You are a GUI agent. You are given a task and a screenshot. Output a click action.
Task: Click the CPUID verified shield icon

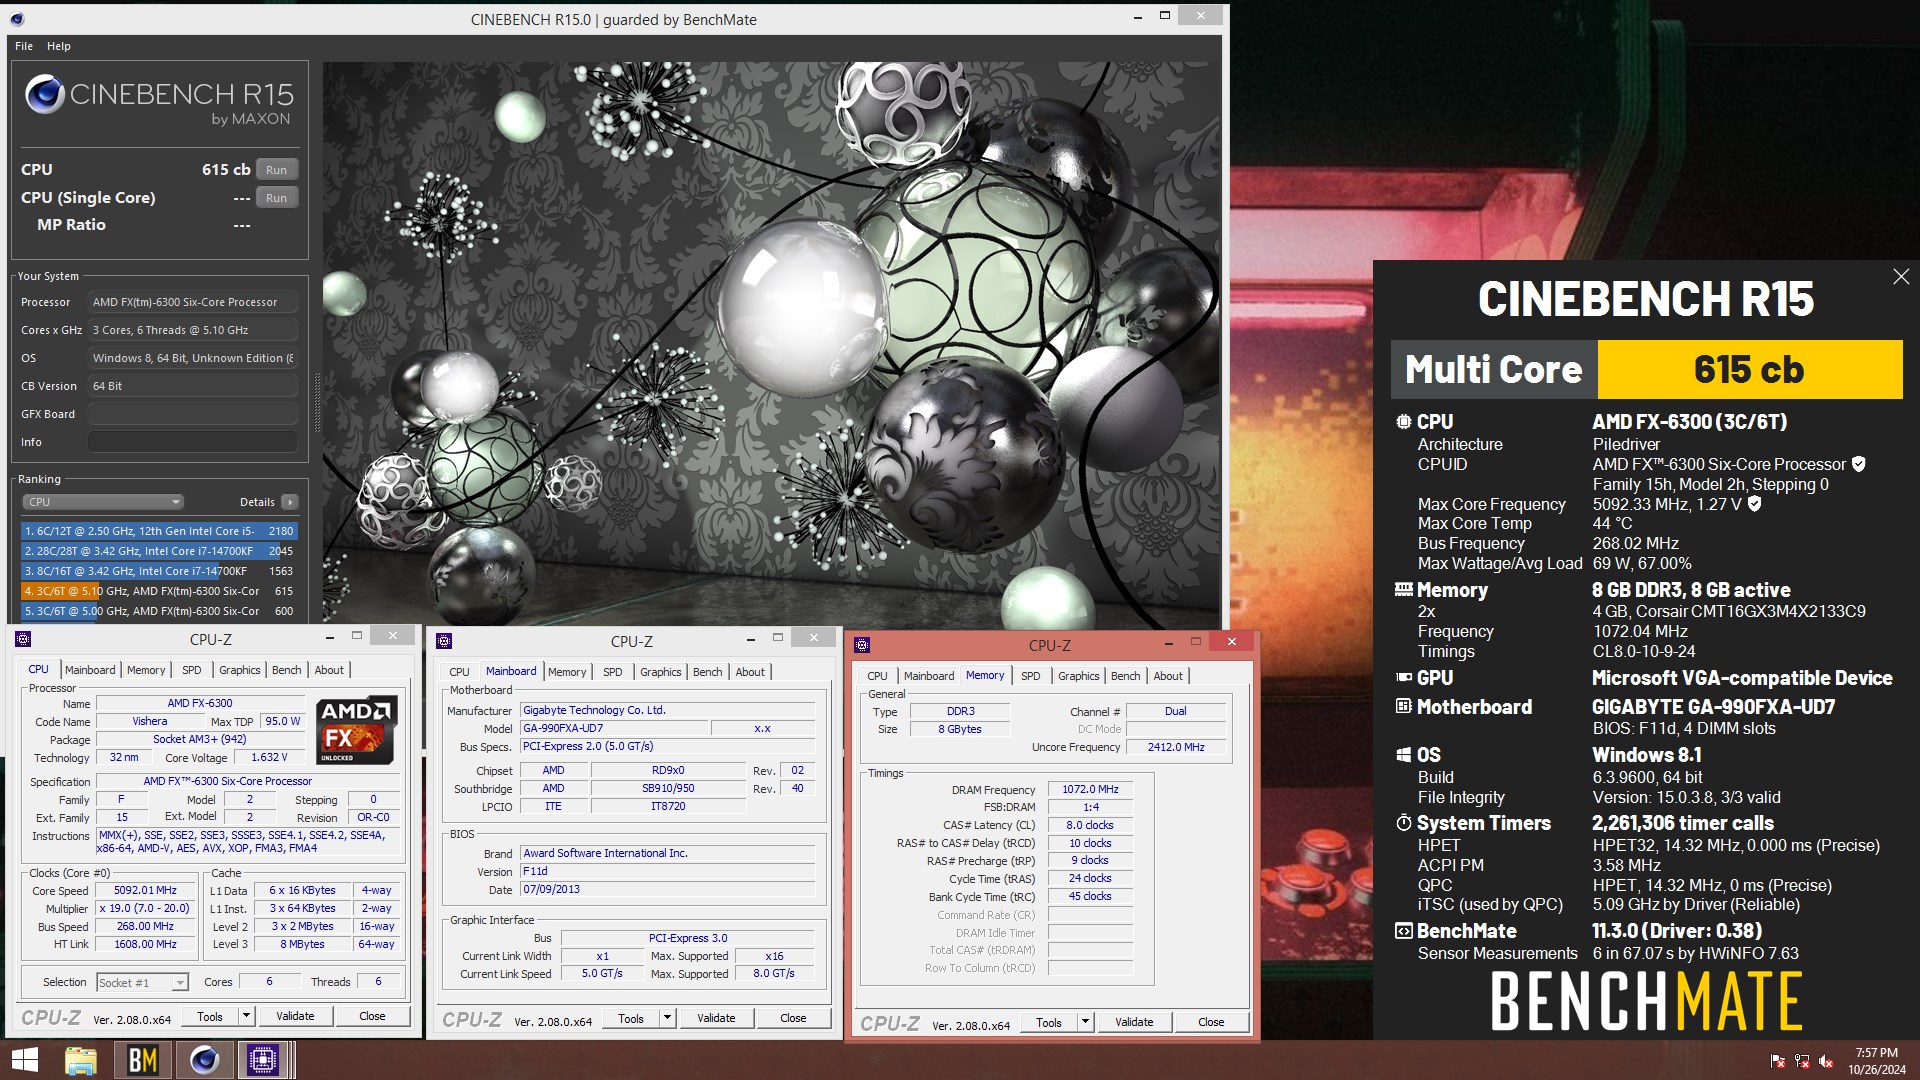(1858, 464)
